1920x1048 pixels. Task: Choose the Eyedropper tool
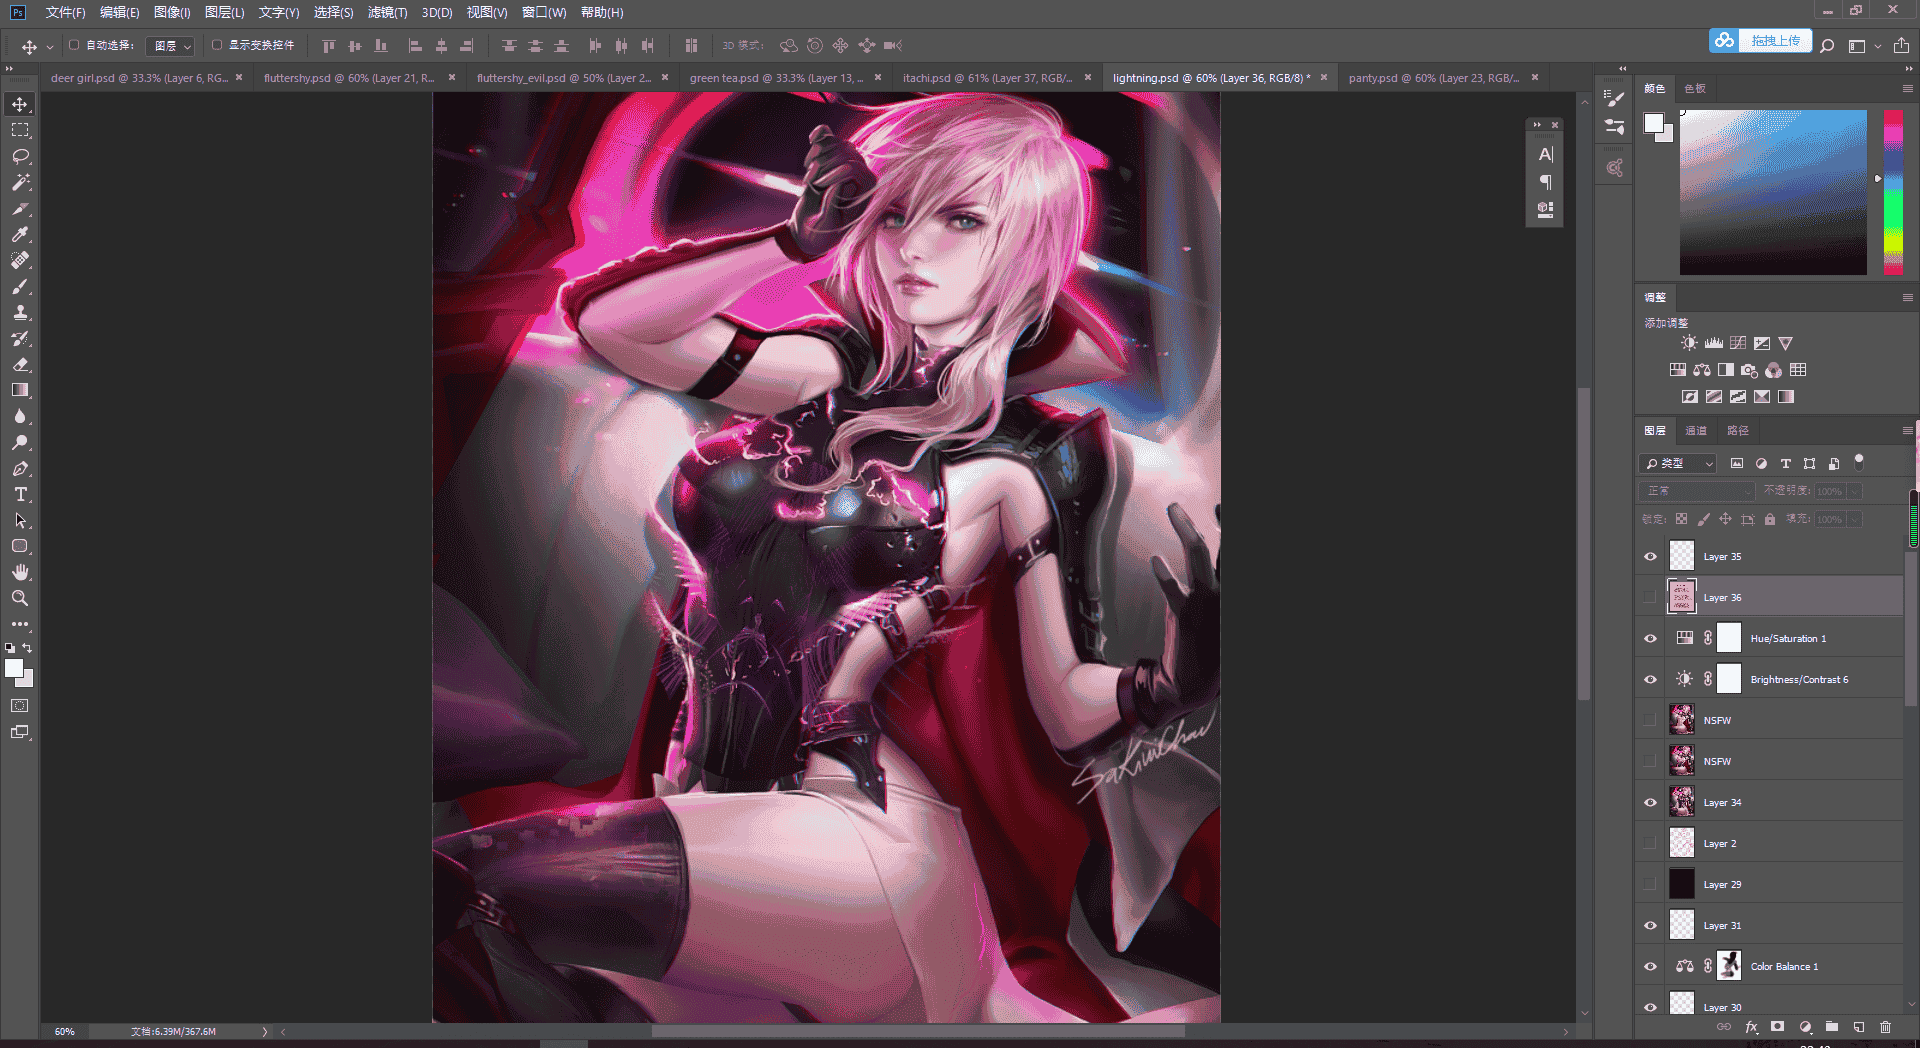pyautogui.click(x=20, y=234)
